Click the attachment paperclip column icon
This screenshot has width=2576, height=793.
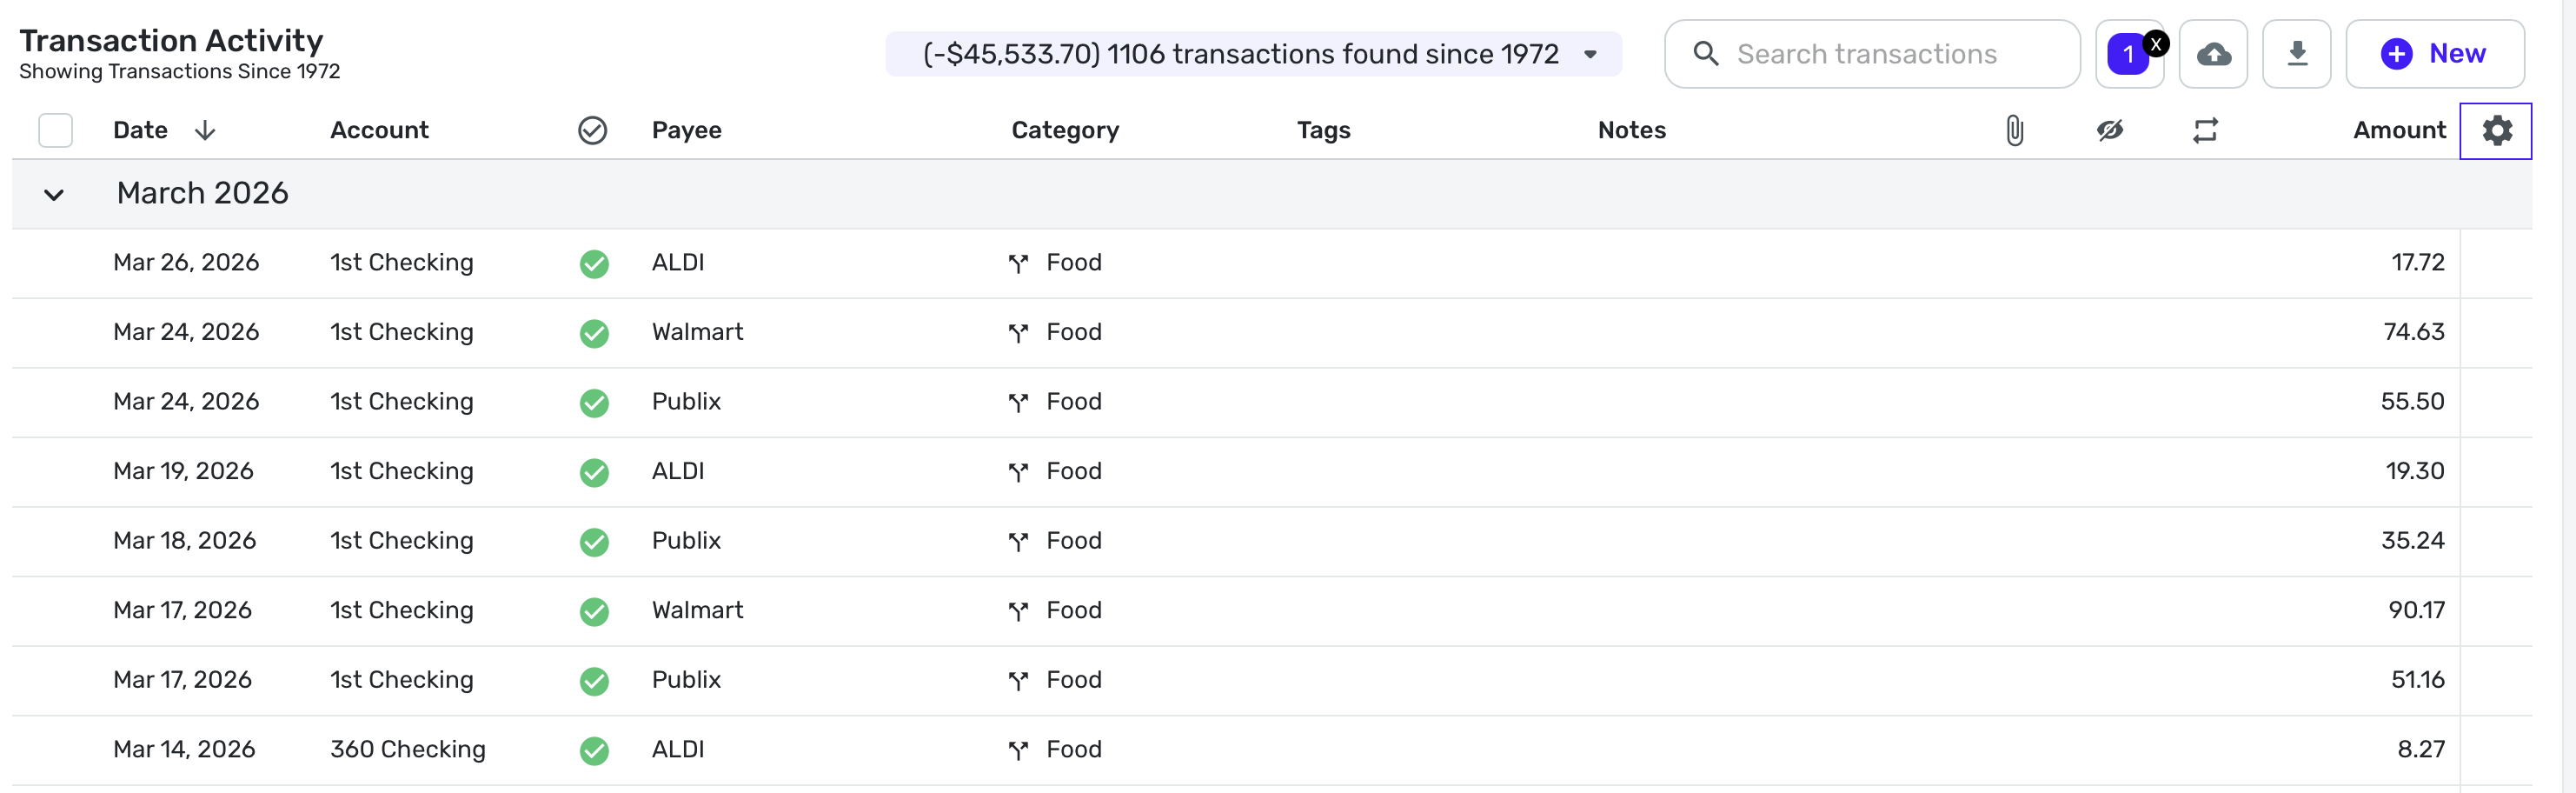click(2014, 131)
